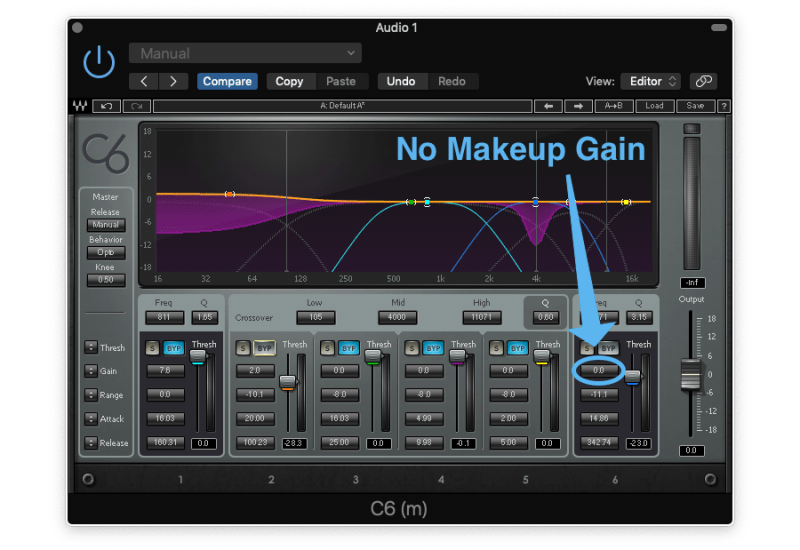This screenshot has width=800, height=550.
Task: Open the View Editor dropdown
Action: (651, 81)
